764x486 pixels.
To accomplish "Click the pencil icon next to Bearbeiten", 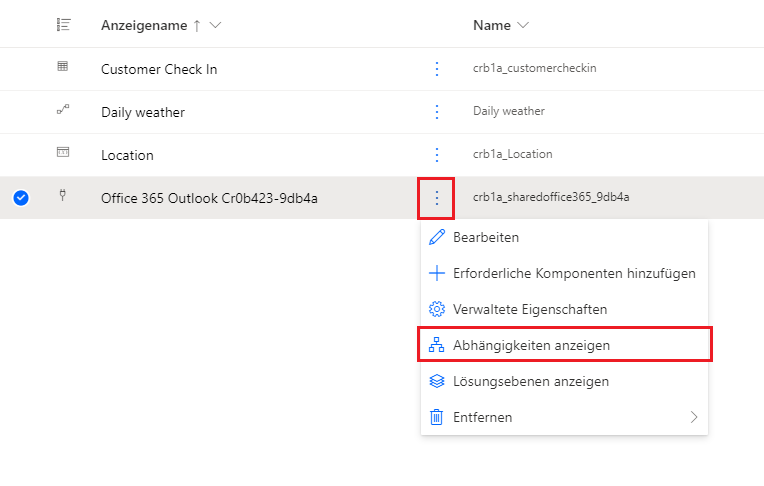I will click(437, 237).
